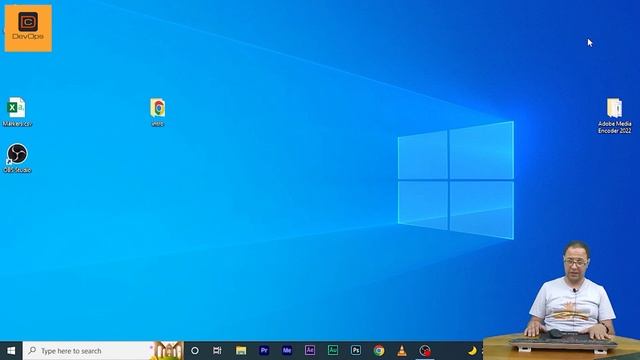Select the OBS Studio desktop shortcut
The width and height of the screenshot is (640, 360).
click(17, 158)
